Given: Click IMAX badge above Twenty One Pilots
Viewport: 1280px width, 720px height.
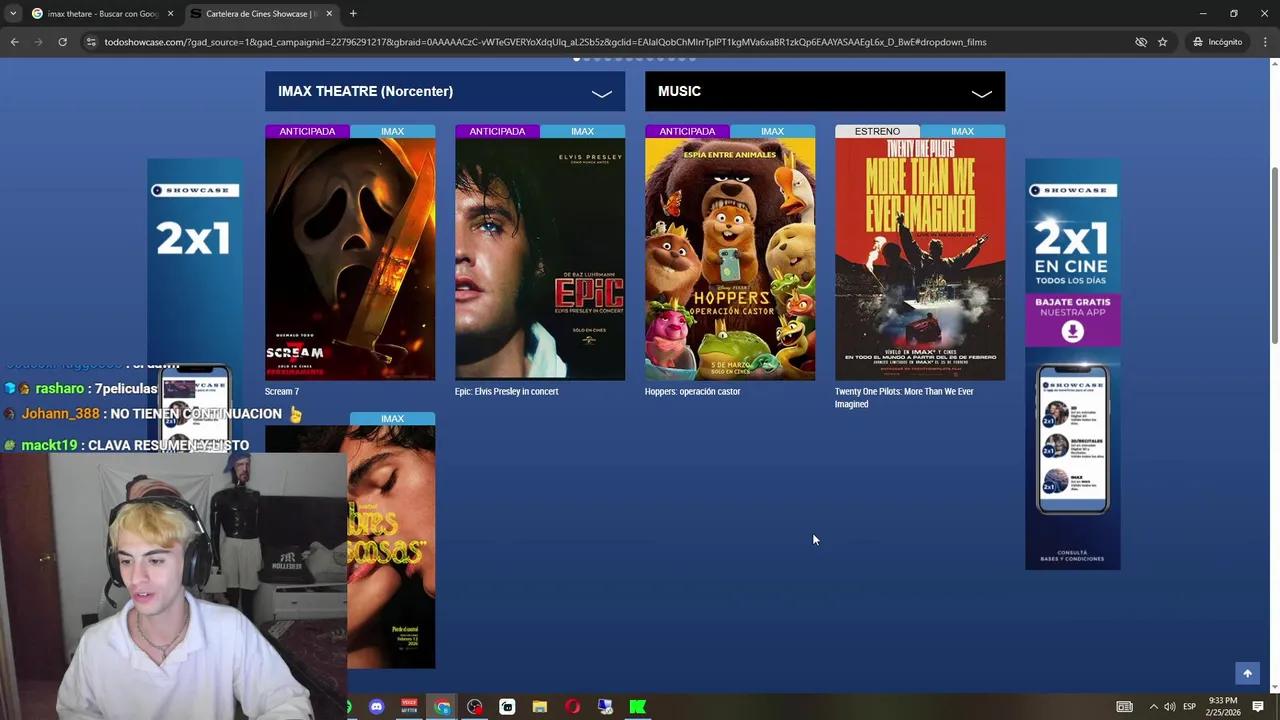Looking at the screenshot, I should (x=962, y=131).
